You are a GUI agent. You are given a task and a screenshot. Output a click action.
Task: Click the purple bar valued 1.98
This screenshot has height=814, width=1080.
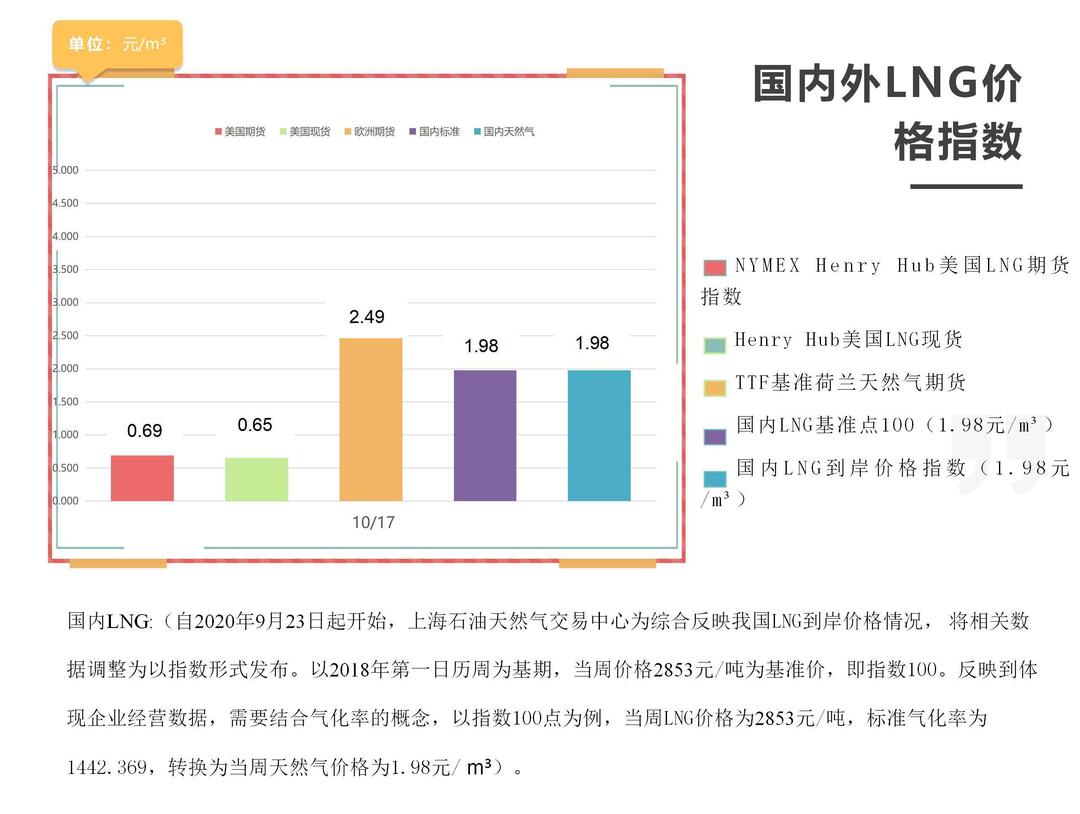point(485,435)
